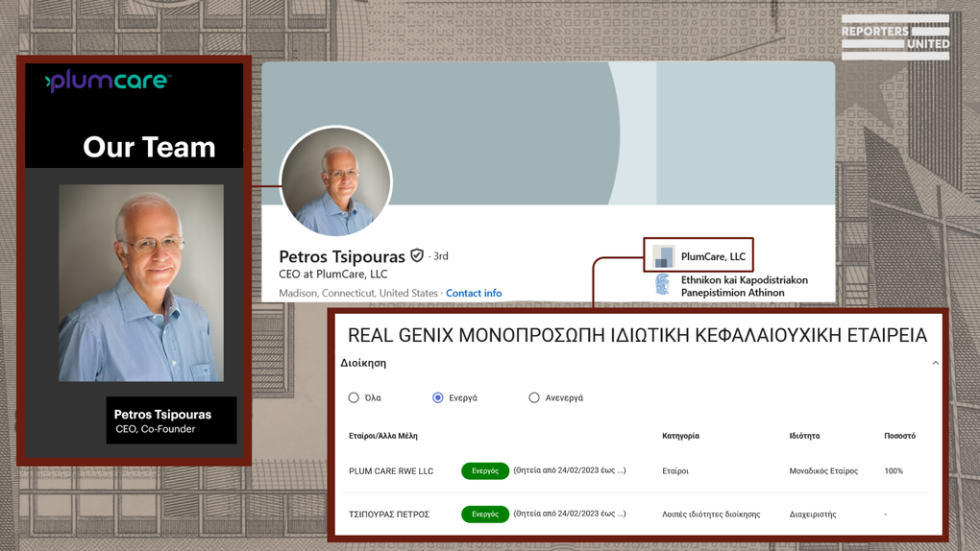Click the Εταίροι category cell
Image resolution: width=980 pixels, height=551 pixels.
(675, 471)
